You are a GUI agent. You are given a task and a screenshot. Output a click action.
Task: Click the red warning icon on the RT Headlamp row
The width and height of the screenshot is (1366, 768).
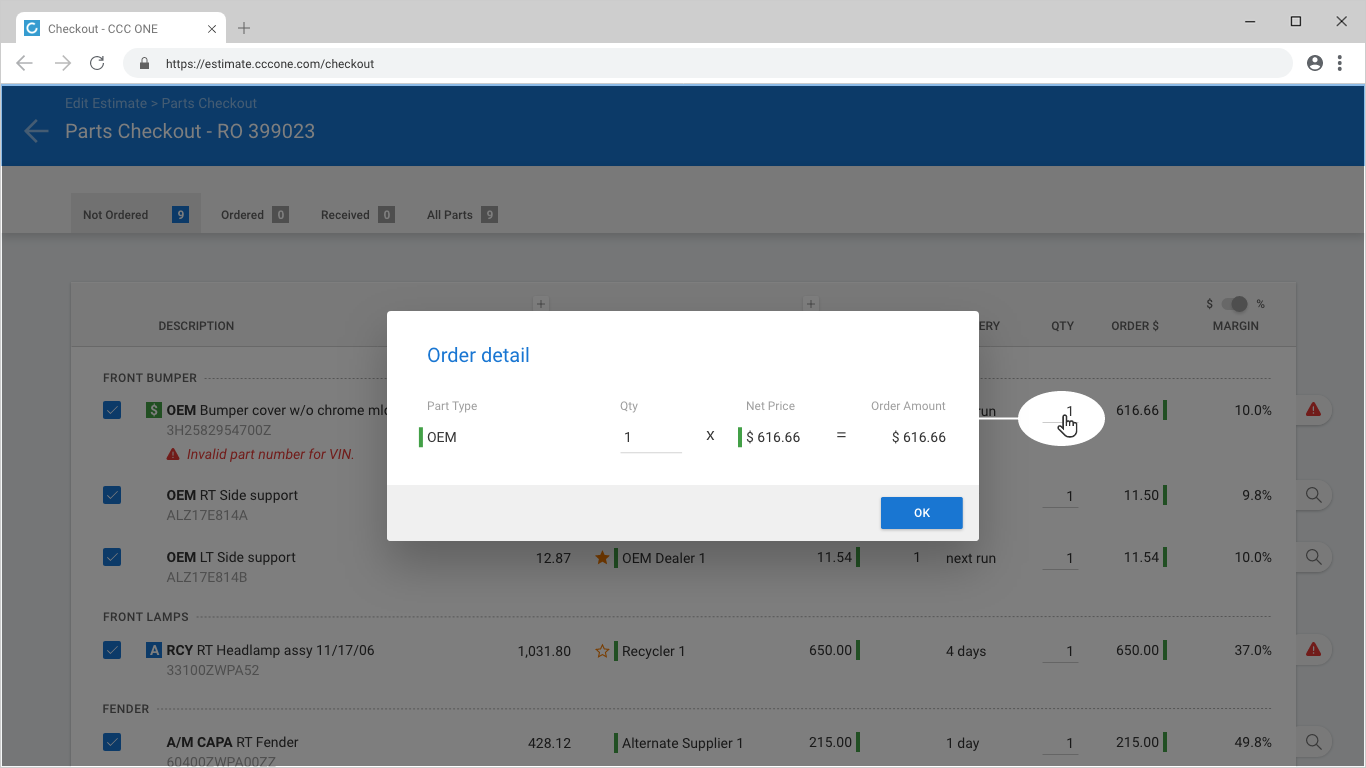pyautogui.click(x=1314, y=650)
